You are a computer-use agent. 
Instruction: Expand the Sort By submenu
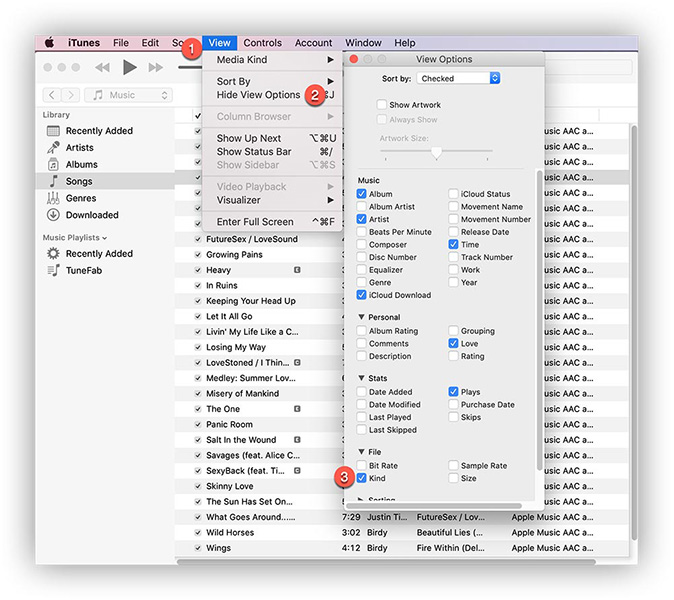tap(272, 81)
